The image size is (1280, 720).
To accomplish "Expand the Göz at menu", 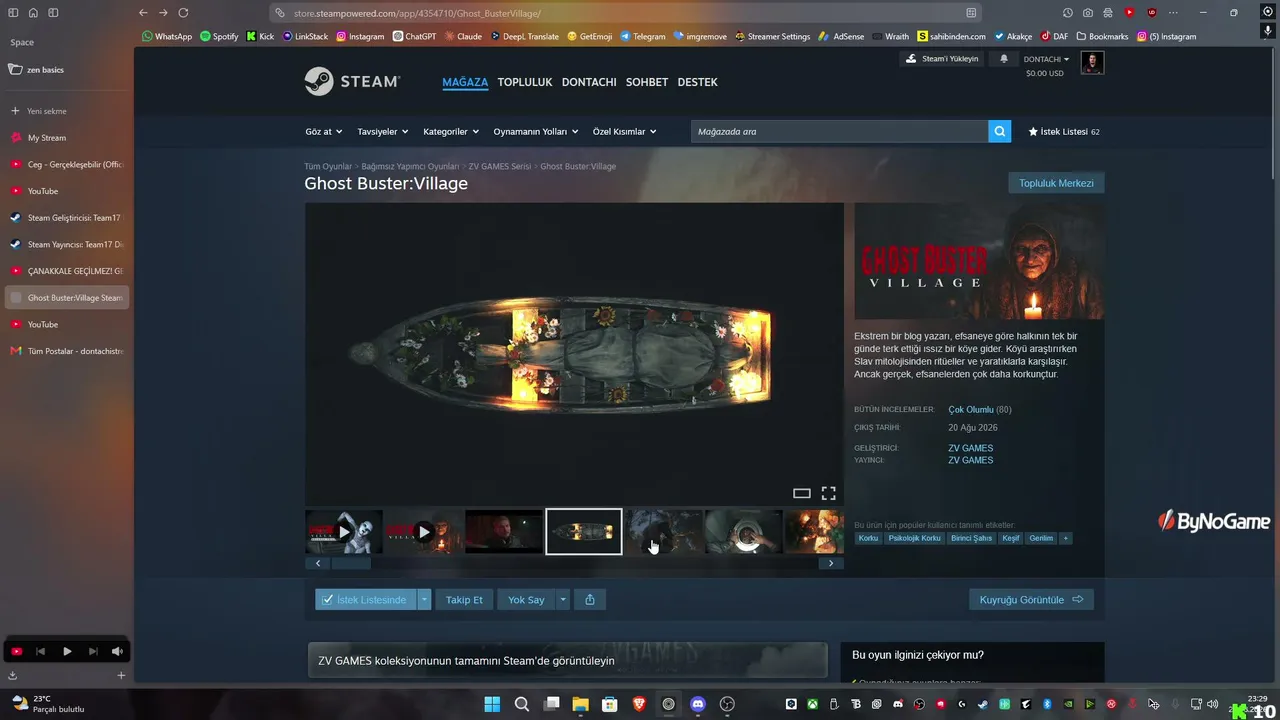I will tap(324, 131).
